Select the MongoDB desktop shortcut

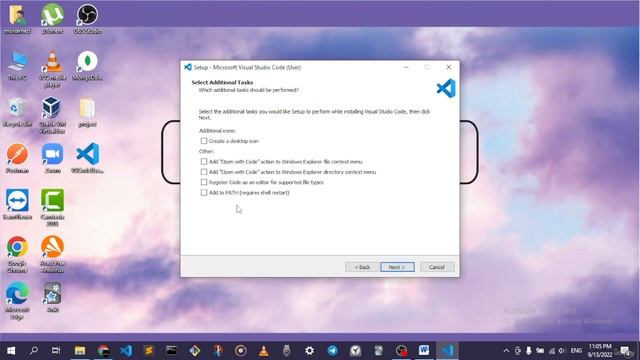point(87,66)
